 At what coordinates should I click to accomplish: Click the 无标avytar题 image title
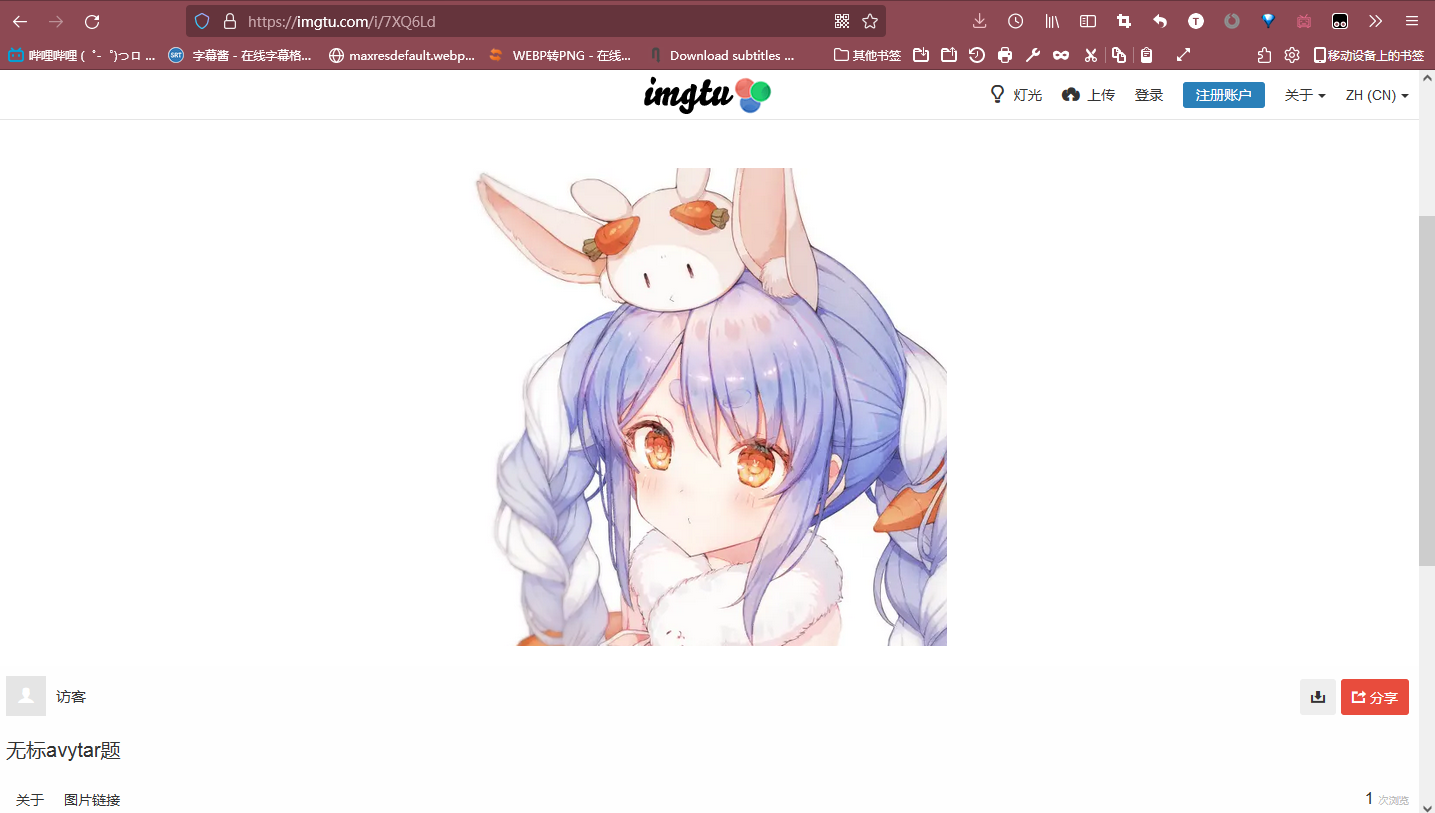coord(63,751)
